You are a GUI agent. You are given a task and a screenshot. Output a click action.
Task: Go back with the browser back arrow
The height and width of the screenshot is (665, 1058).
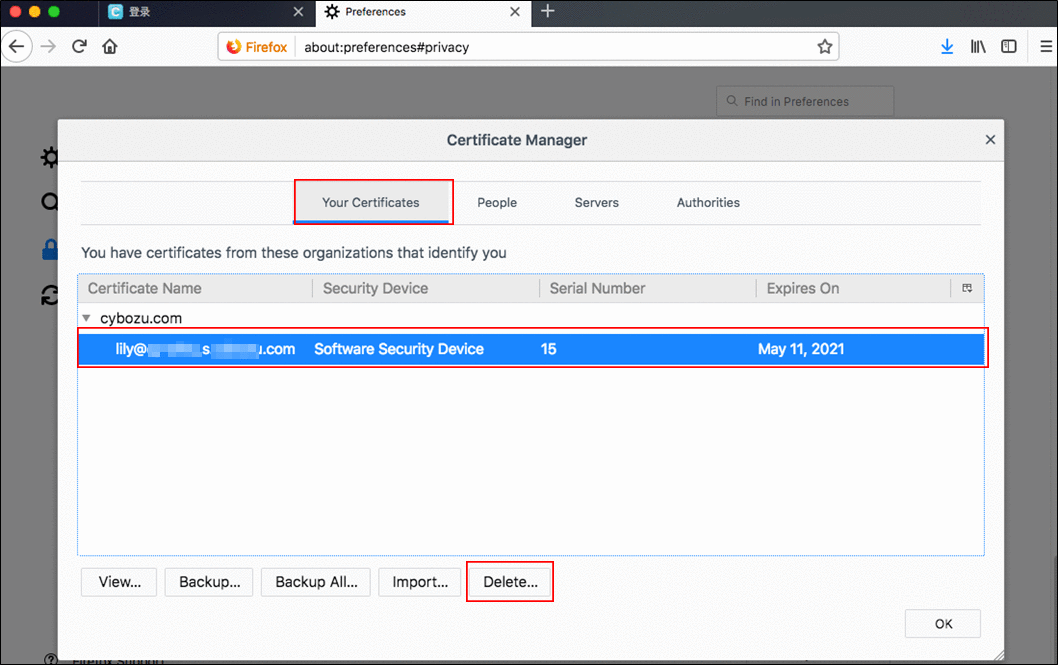pyautogui.click(x=17, y=47)
